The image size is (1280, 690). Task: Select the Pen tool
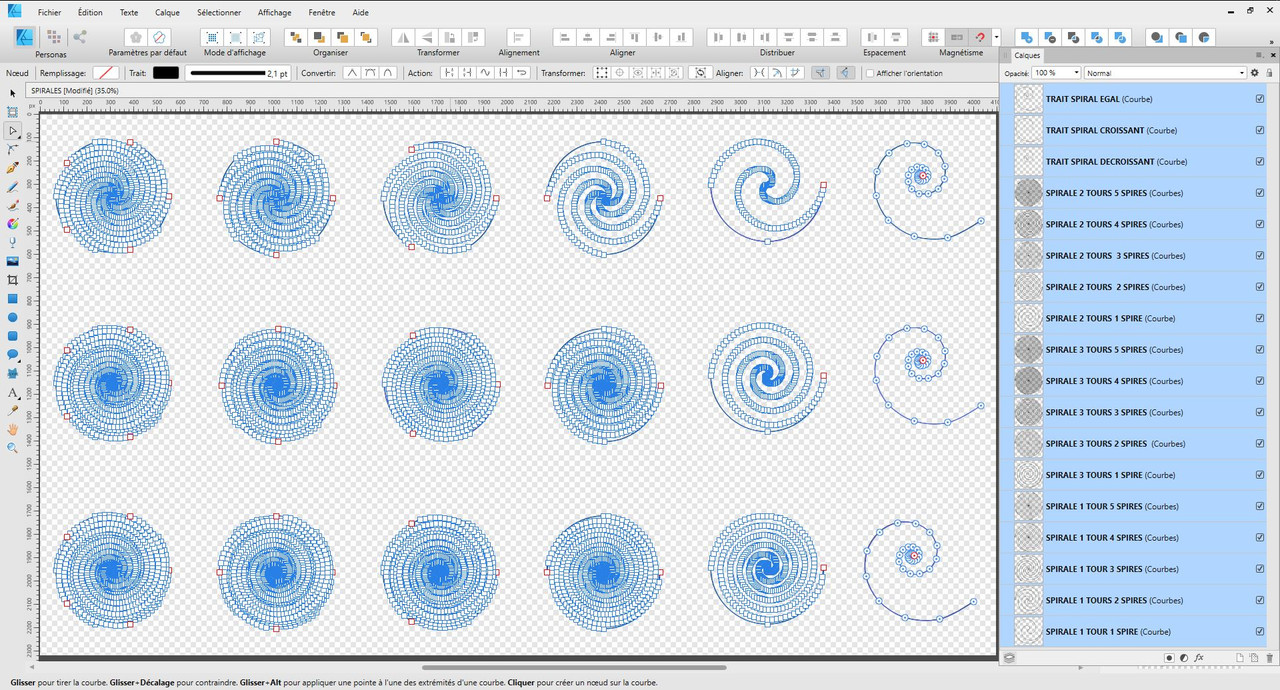(x=13, y=168)
